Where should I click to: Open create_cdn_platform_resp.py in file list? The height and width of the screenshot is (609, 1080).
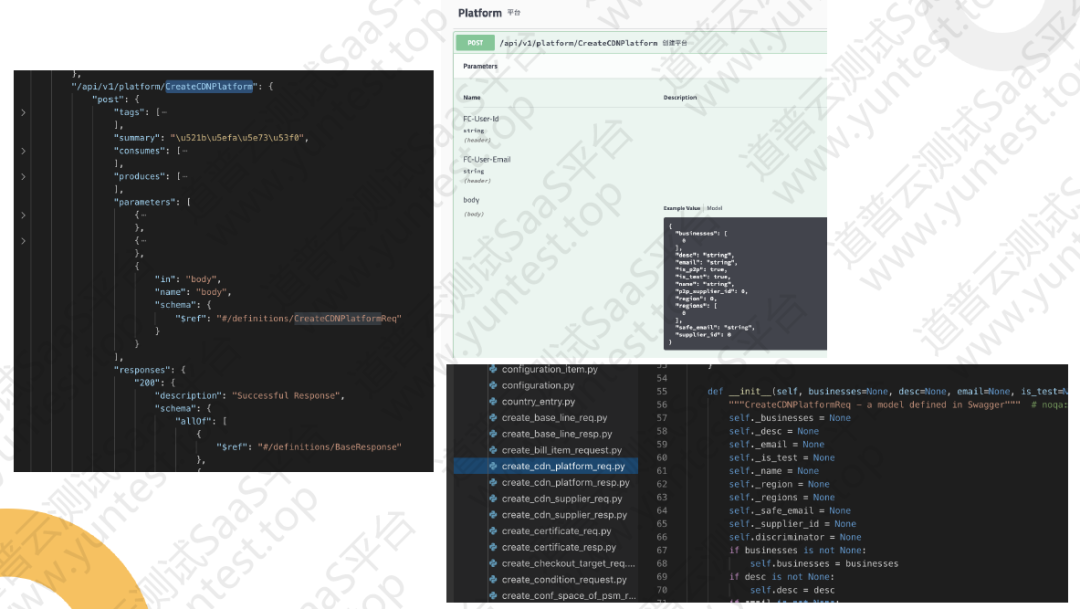point(565,483)
